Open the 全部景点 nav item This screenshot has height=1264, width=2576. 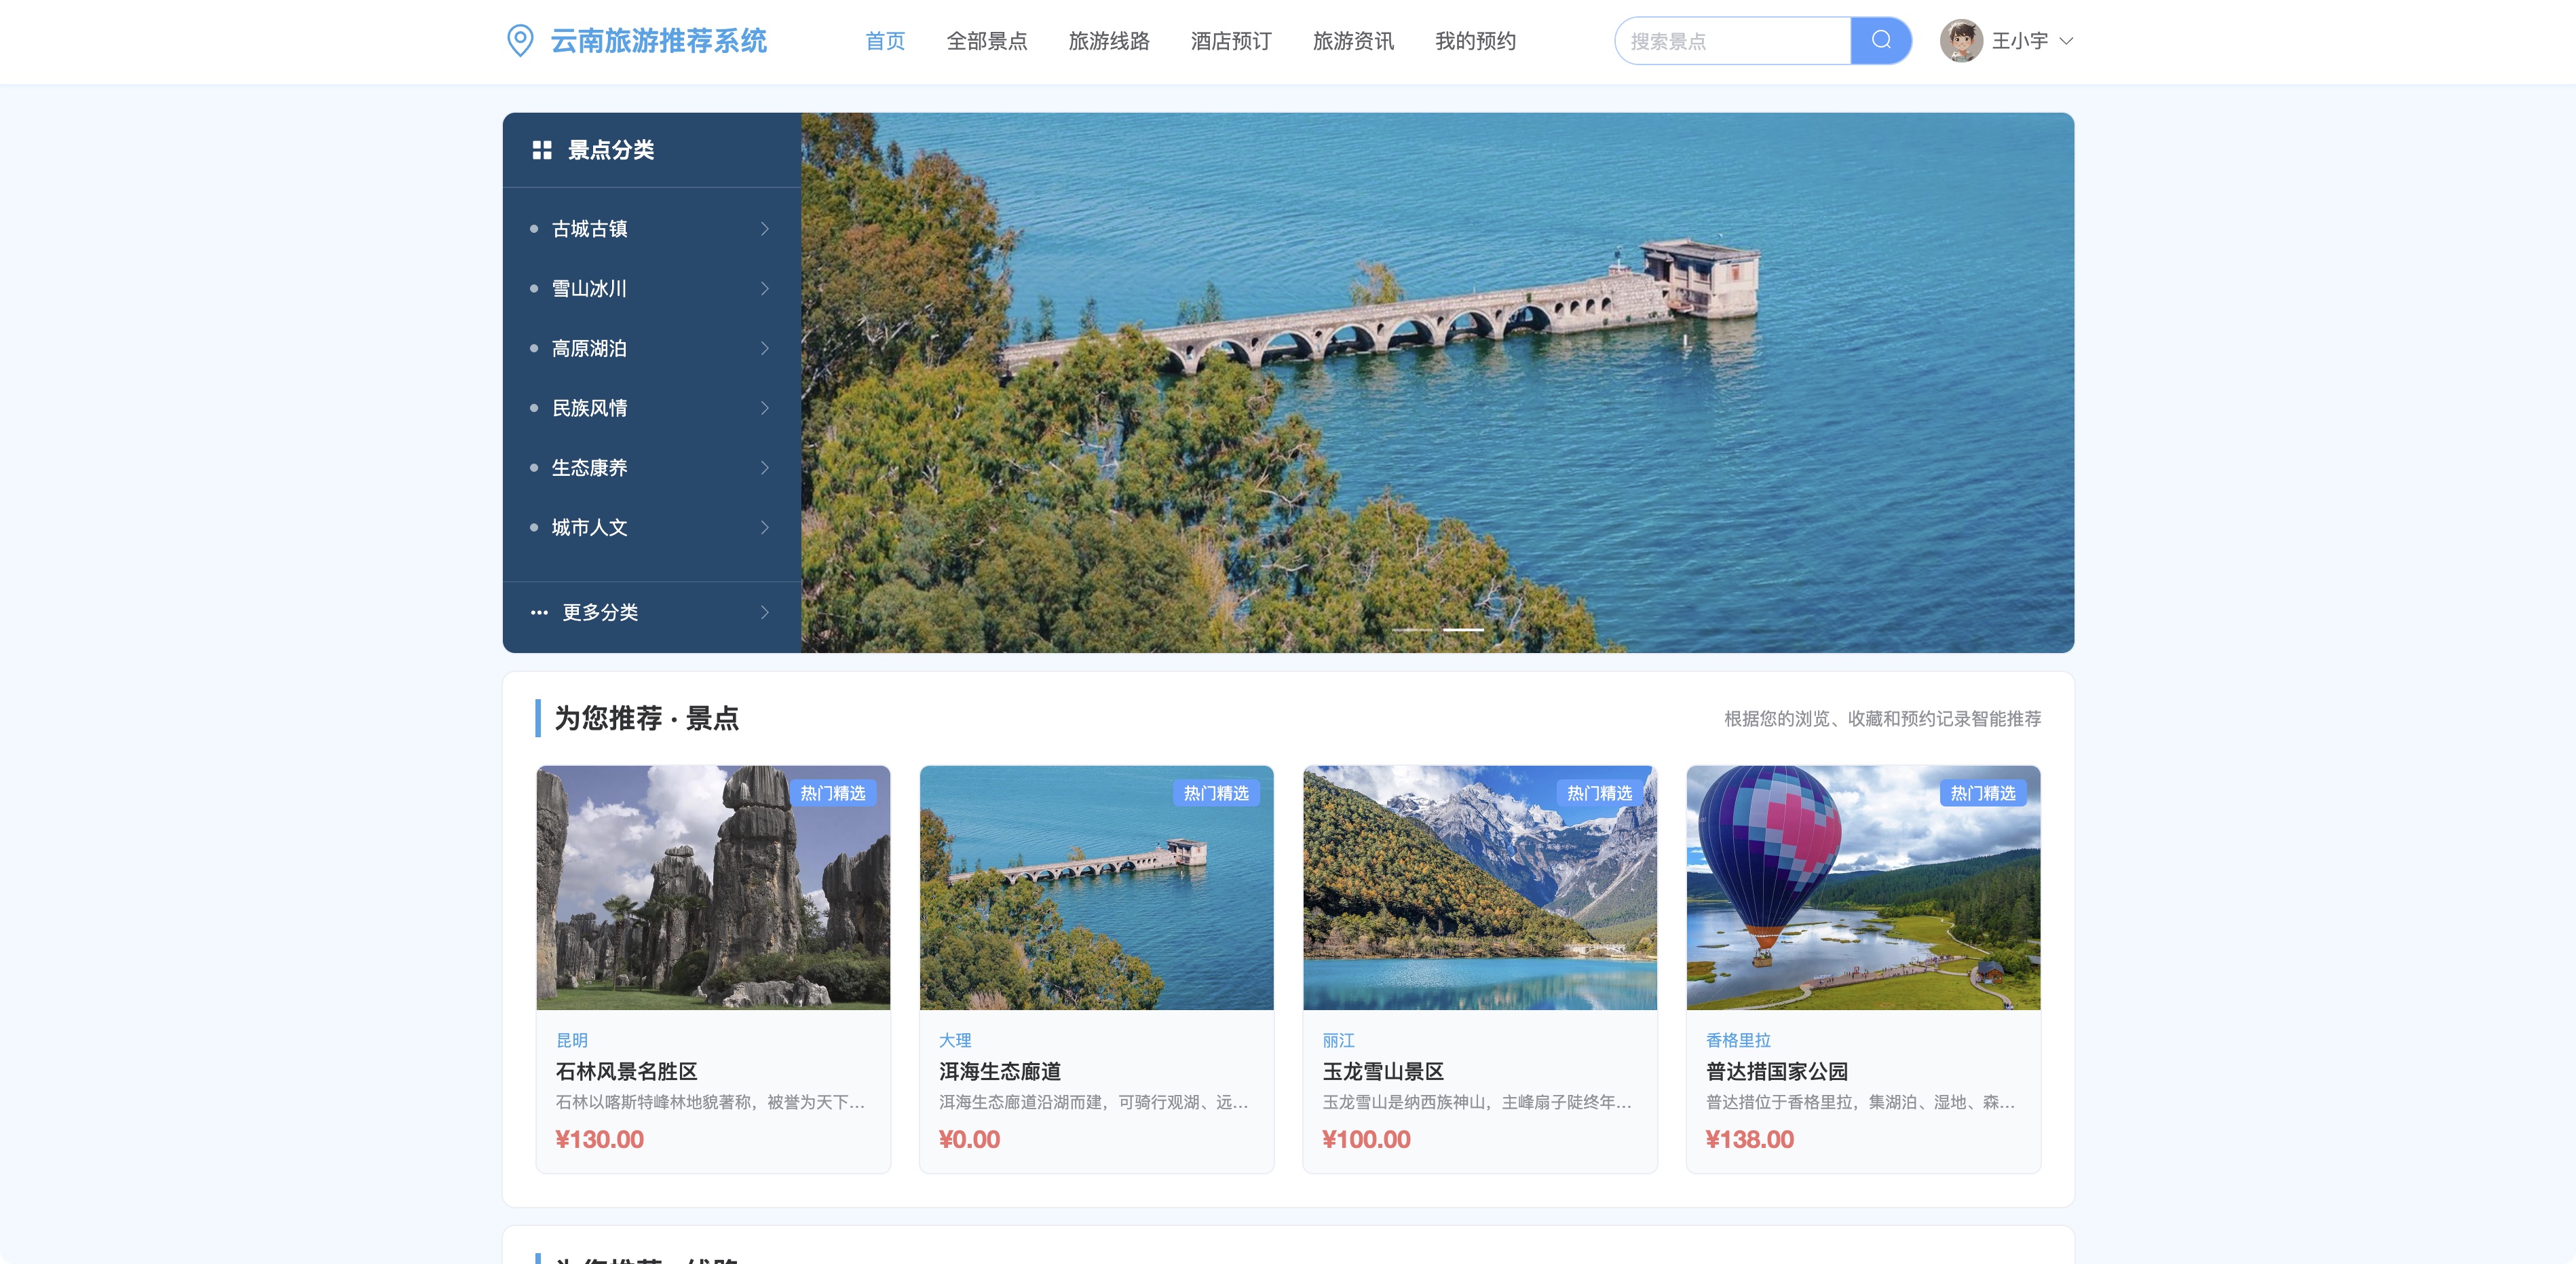pos(987,41)
